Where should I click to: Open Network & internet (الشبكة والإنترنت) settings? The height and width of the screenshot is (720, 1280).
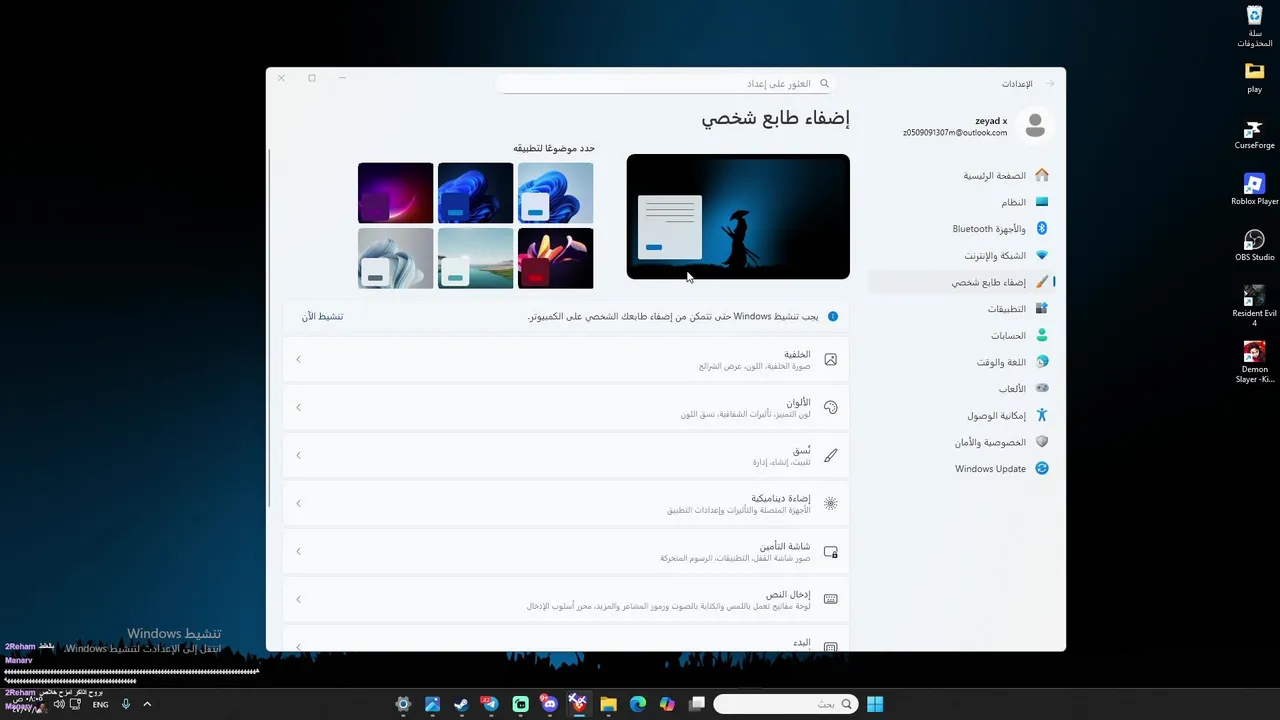[x=962, y=256]
